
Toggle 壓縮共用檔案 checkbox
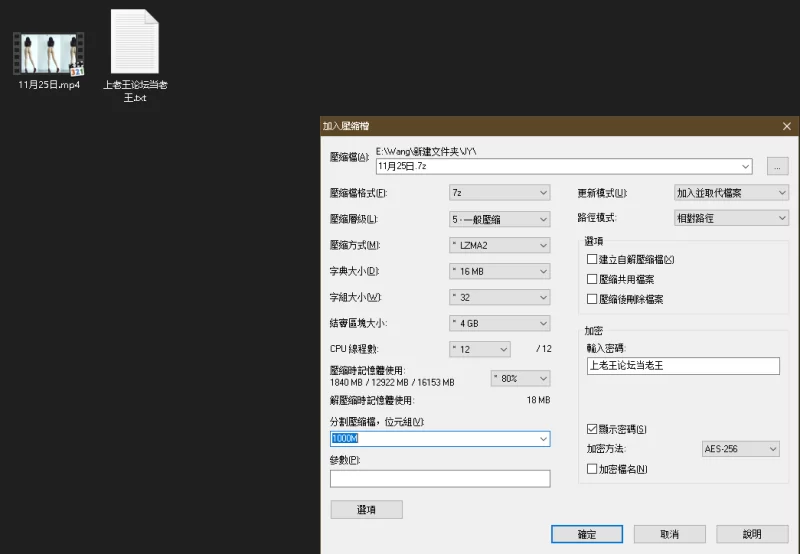592,279
